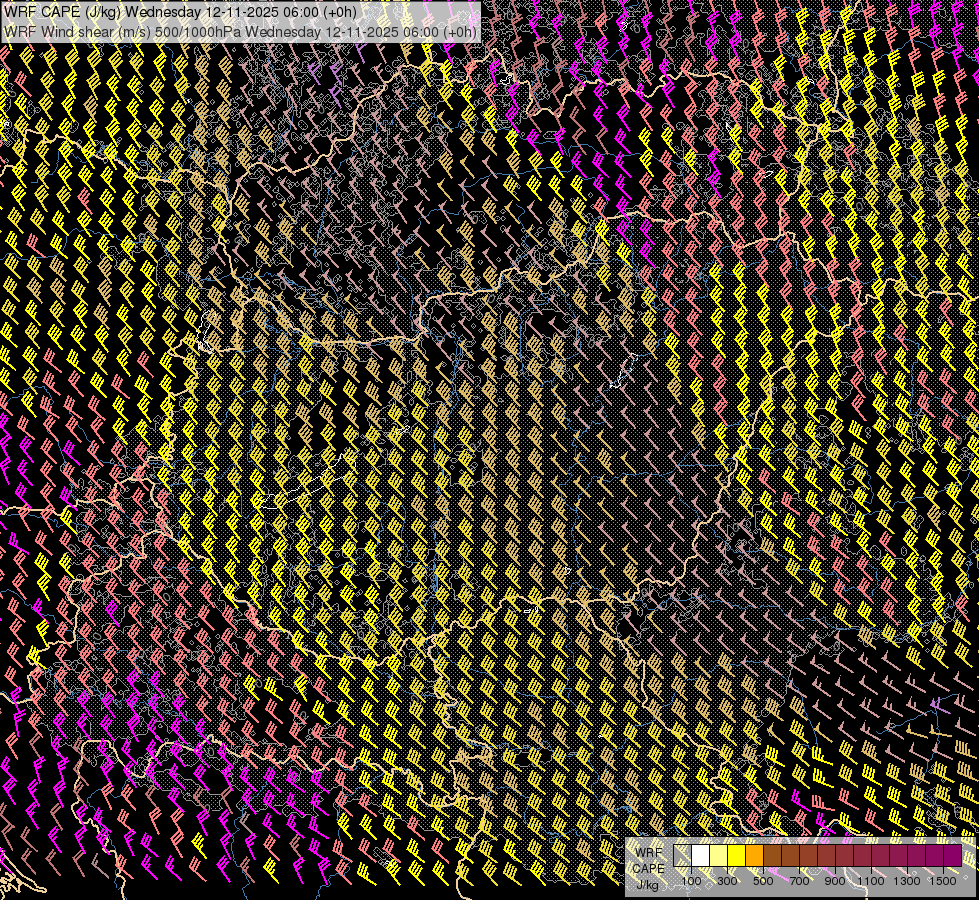Select the pale yellow CAPE legend swatch

pos(718,856)
